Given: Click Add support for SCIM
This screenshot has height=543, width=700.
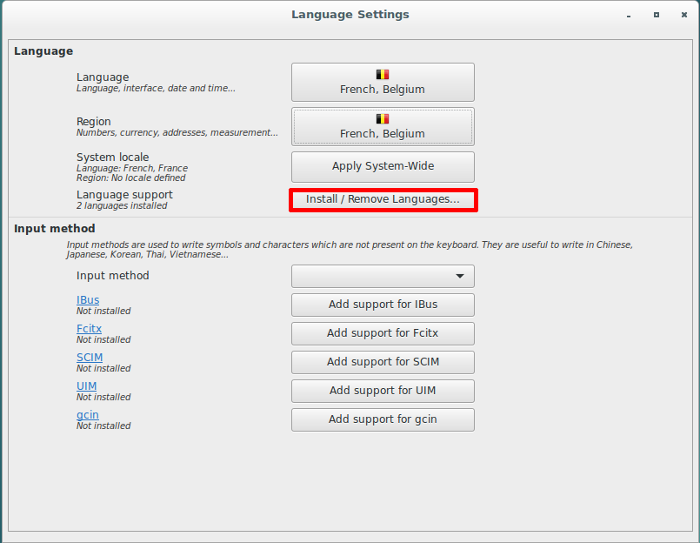Looking at the screenshot, I should (x=383, y=362).
